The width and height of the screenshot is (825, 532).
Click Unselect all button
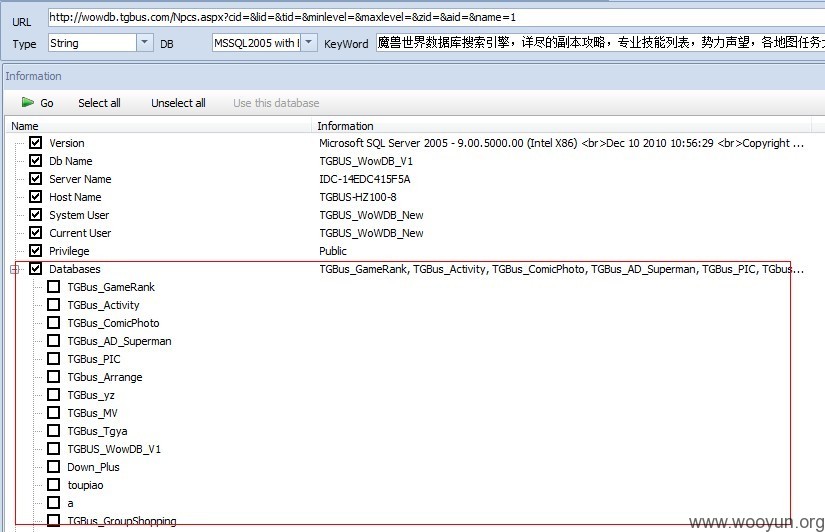click(178, 103)
